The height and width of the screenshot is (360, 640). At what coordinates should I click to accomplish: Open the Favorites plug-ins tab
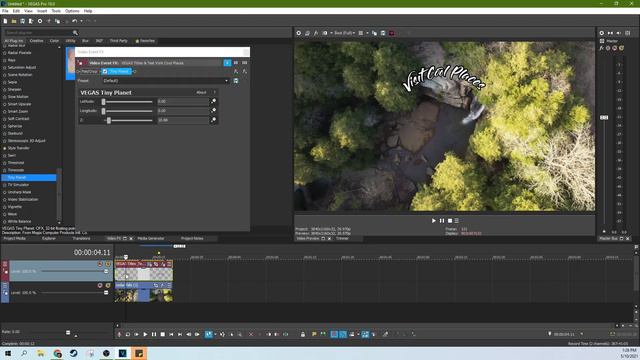coord(145,41)
